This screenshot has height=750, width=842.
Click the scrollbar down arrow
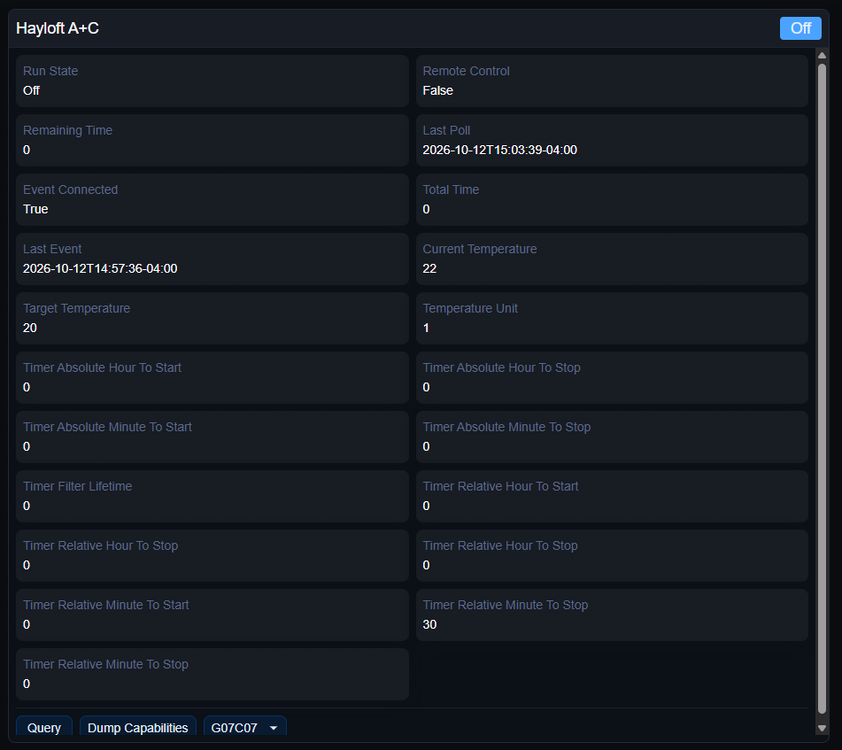[x=822, y=728]
